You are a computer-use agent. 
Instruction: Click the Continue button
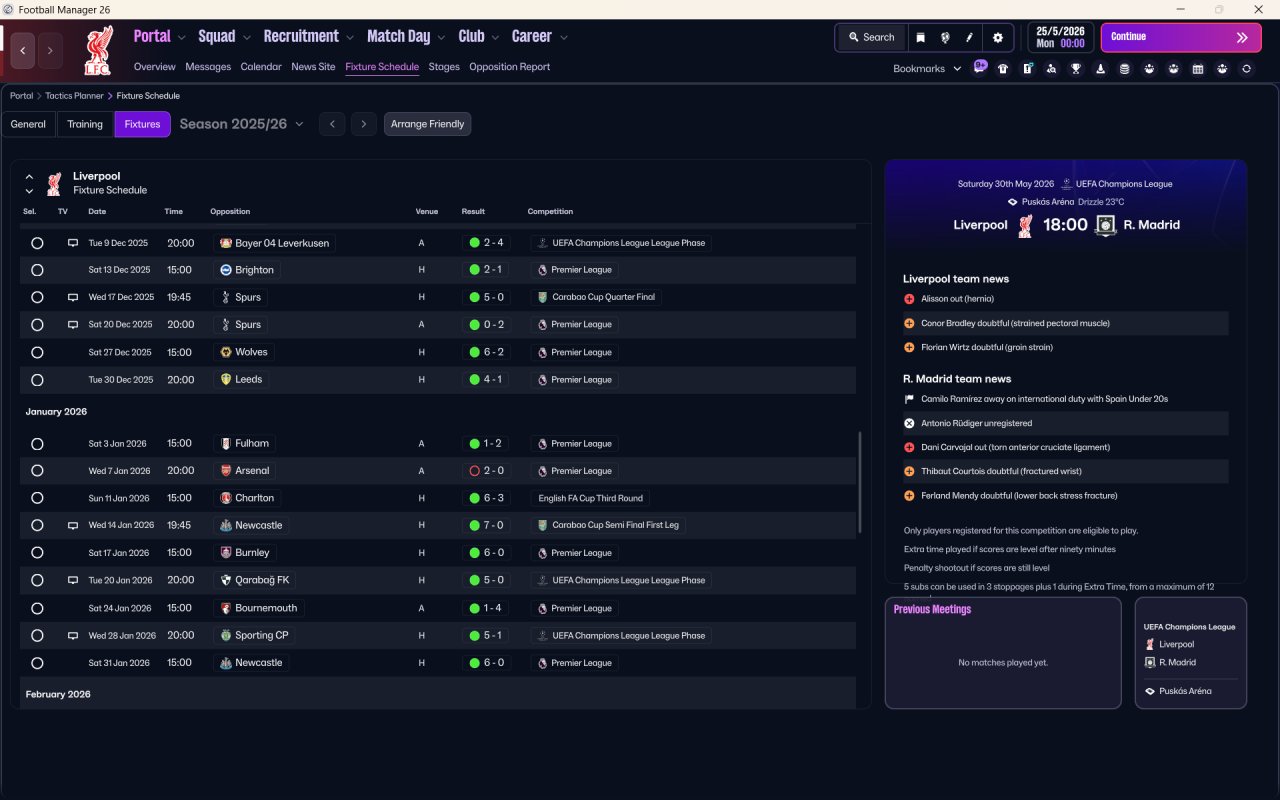[x=1181, y=37]
